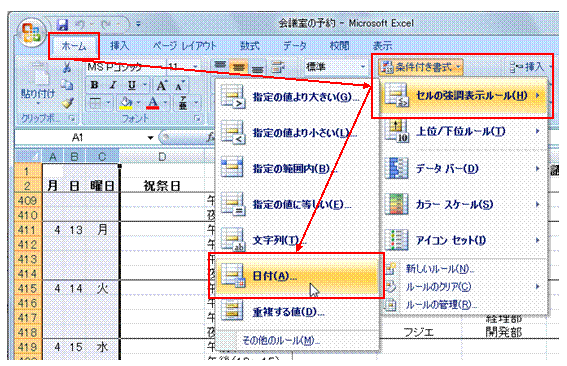Open the fill color dropdown arrow

[x=138, y=103]
